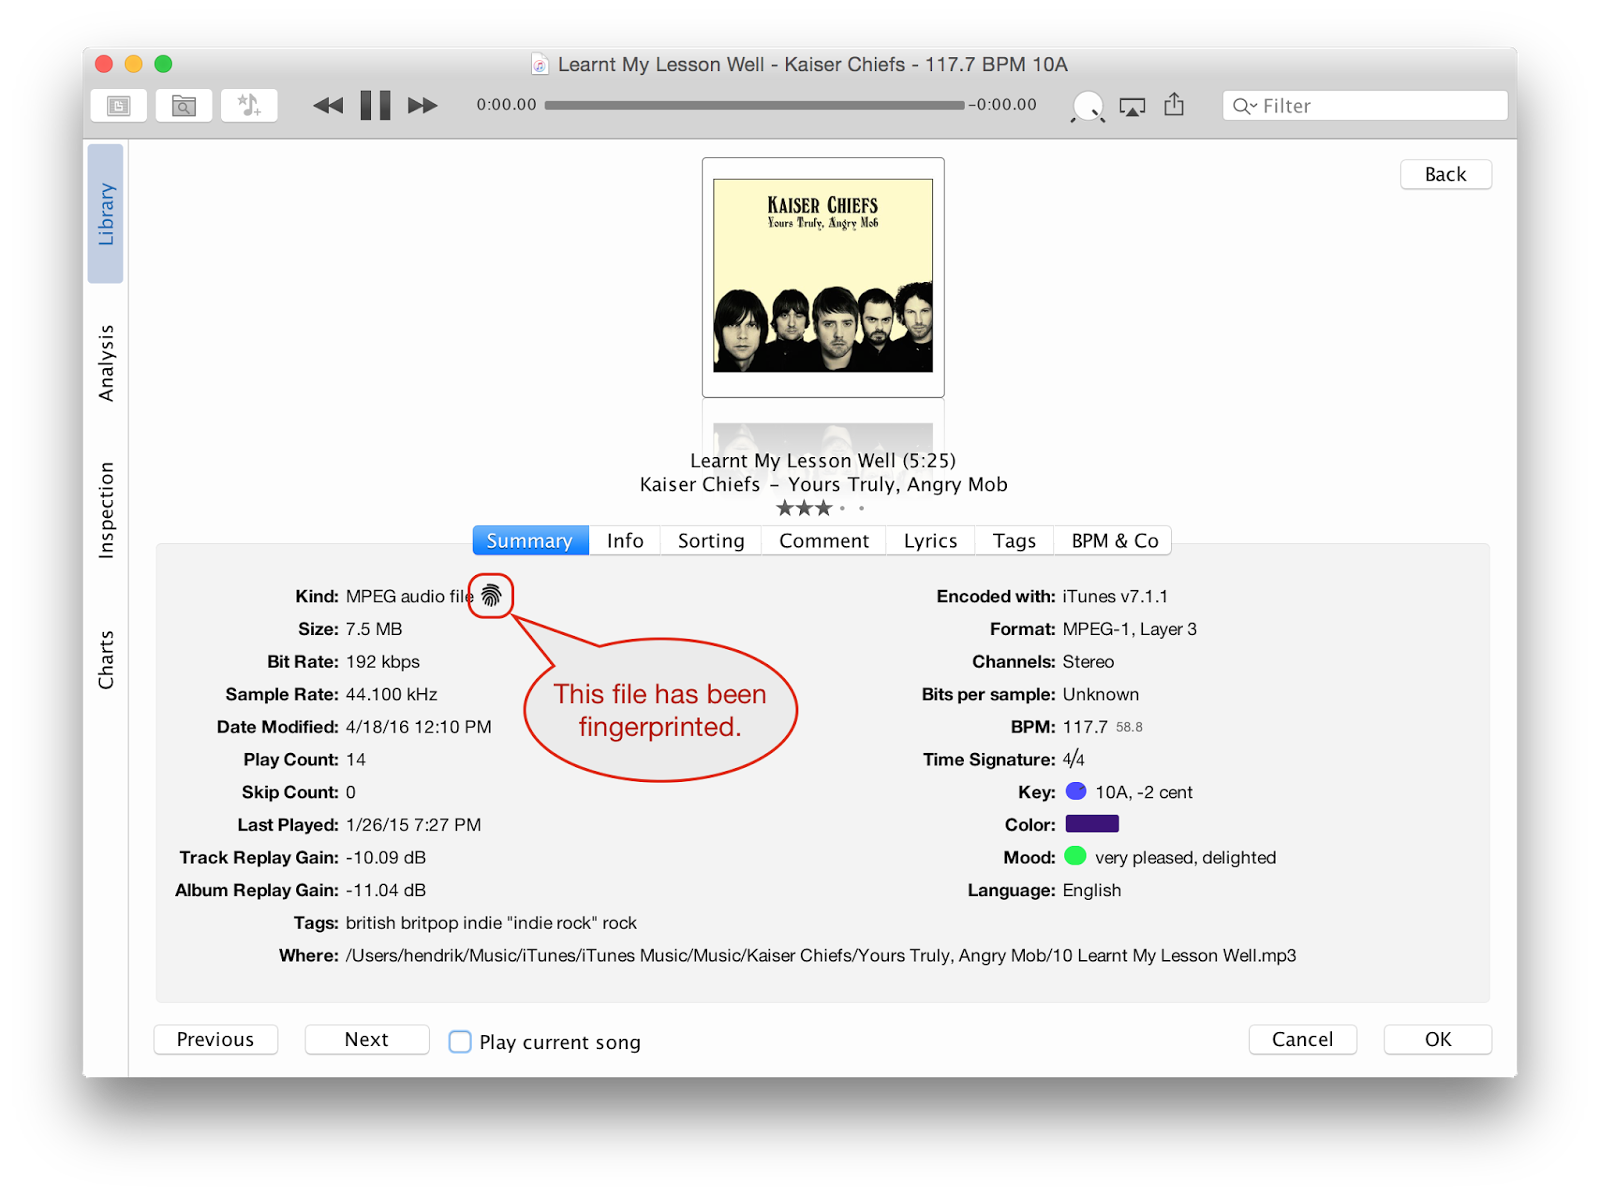The height and width of the screenshot is (1196, 1600).
Task: Click the Previous button
Action: click(x=215, y=1039)
